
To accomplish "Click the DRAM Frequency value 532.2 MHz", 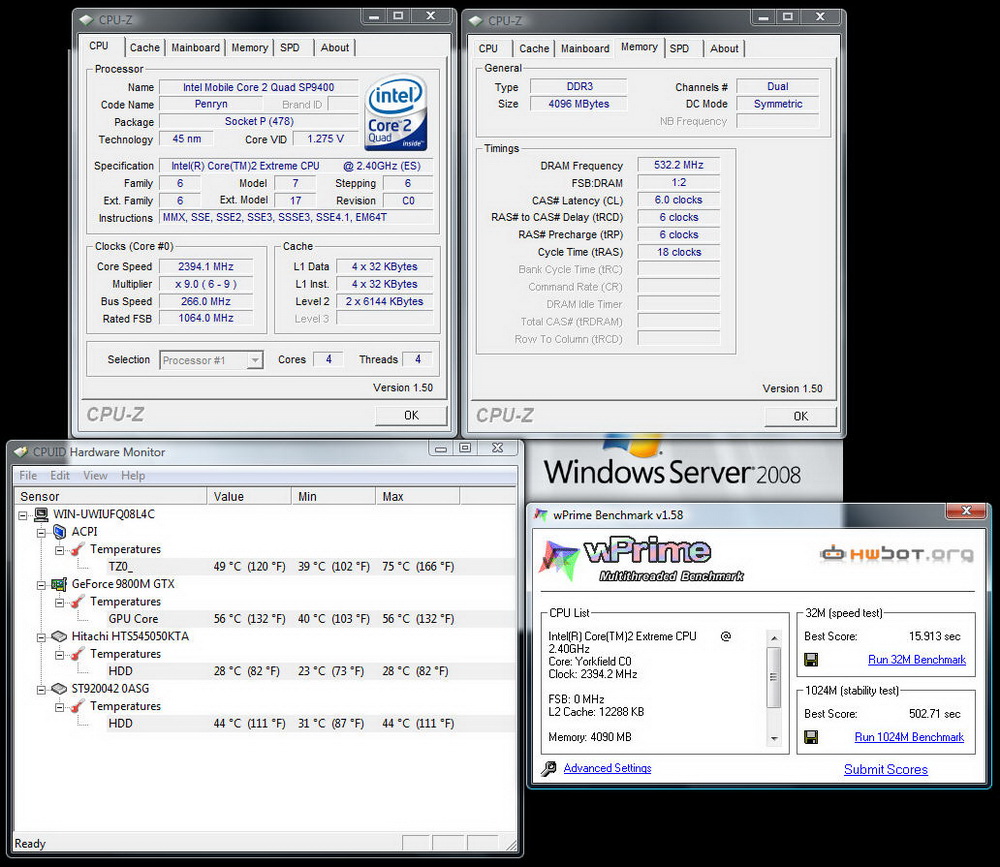I will [x=679, y=165].
